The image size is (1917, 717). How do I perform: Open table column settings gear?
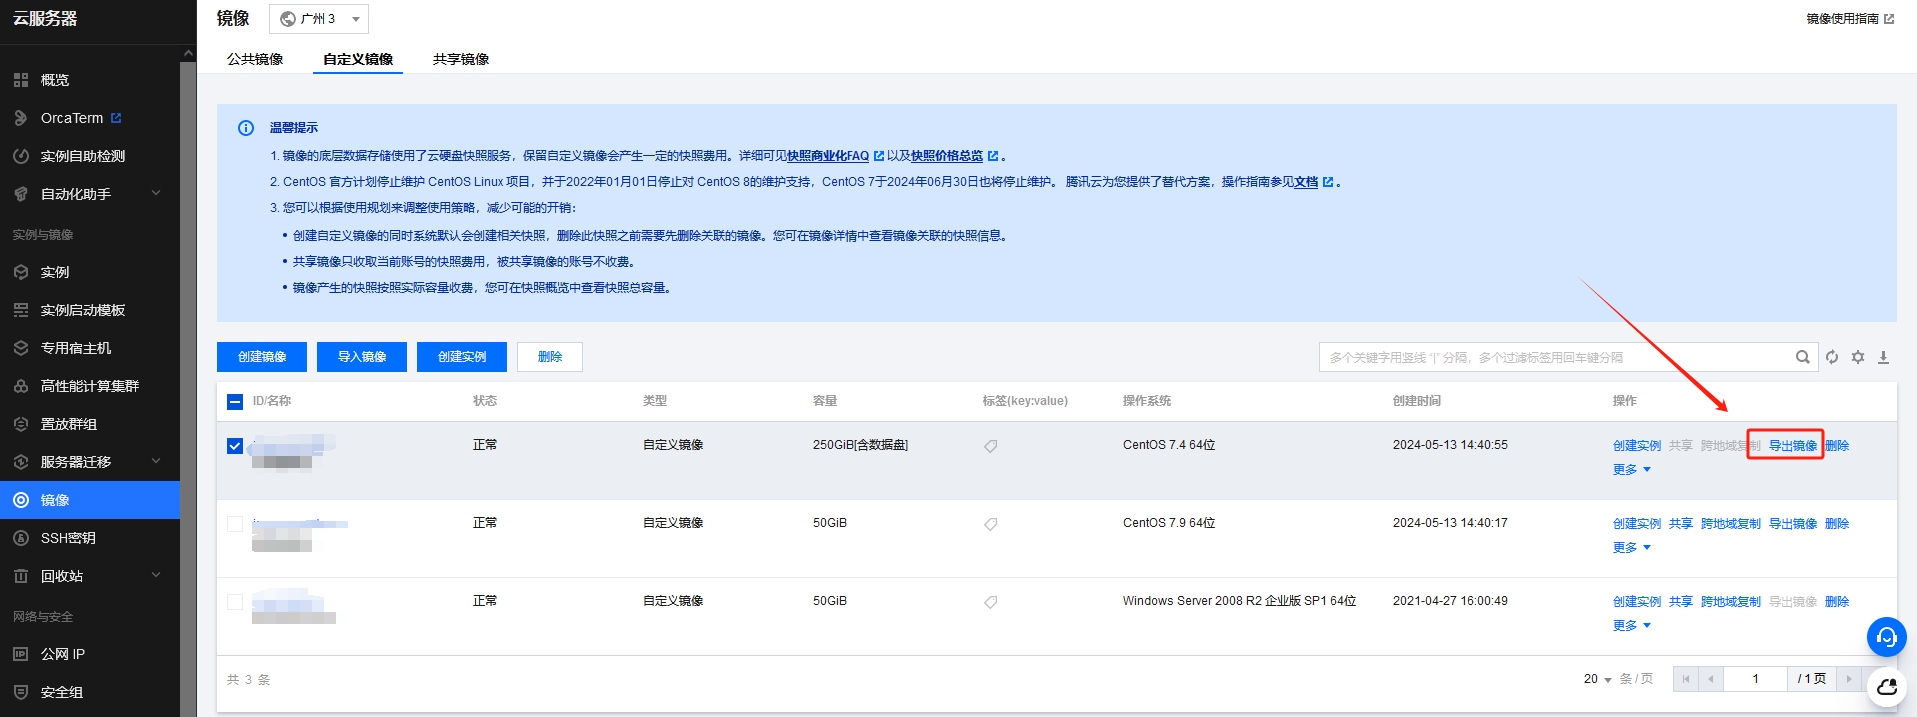(1858, 357)
